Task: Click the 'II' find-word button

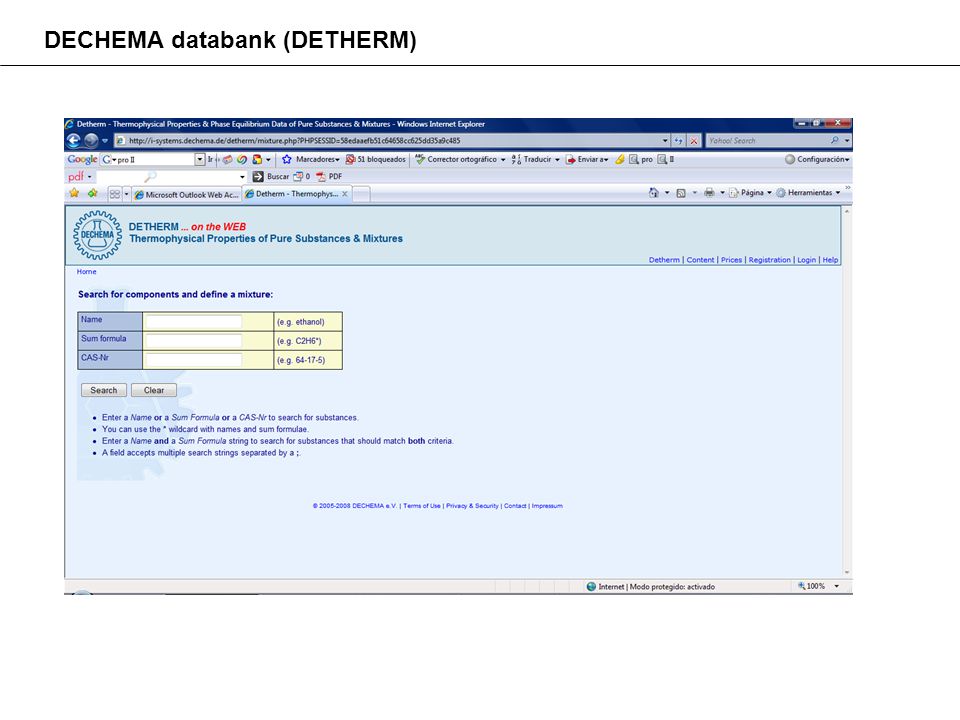Action: (x=666, y=159)
